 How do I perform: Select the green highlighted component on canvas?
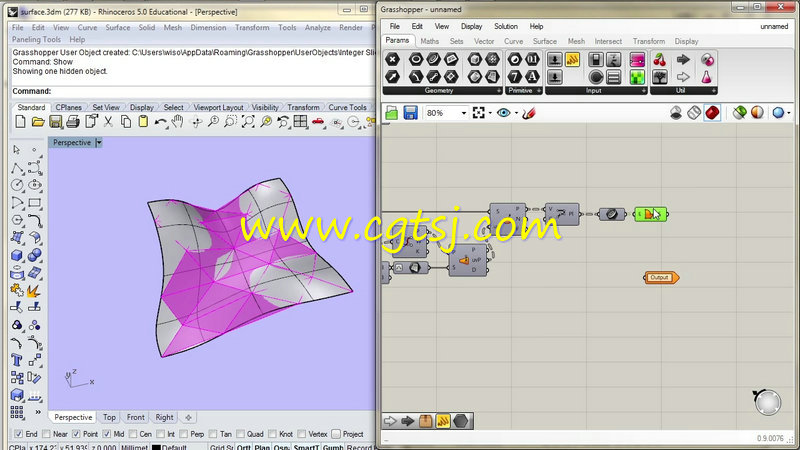coord(650,214)
